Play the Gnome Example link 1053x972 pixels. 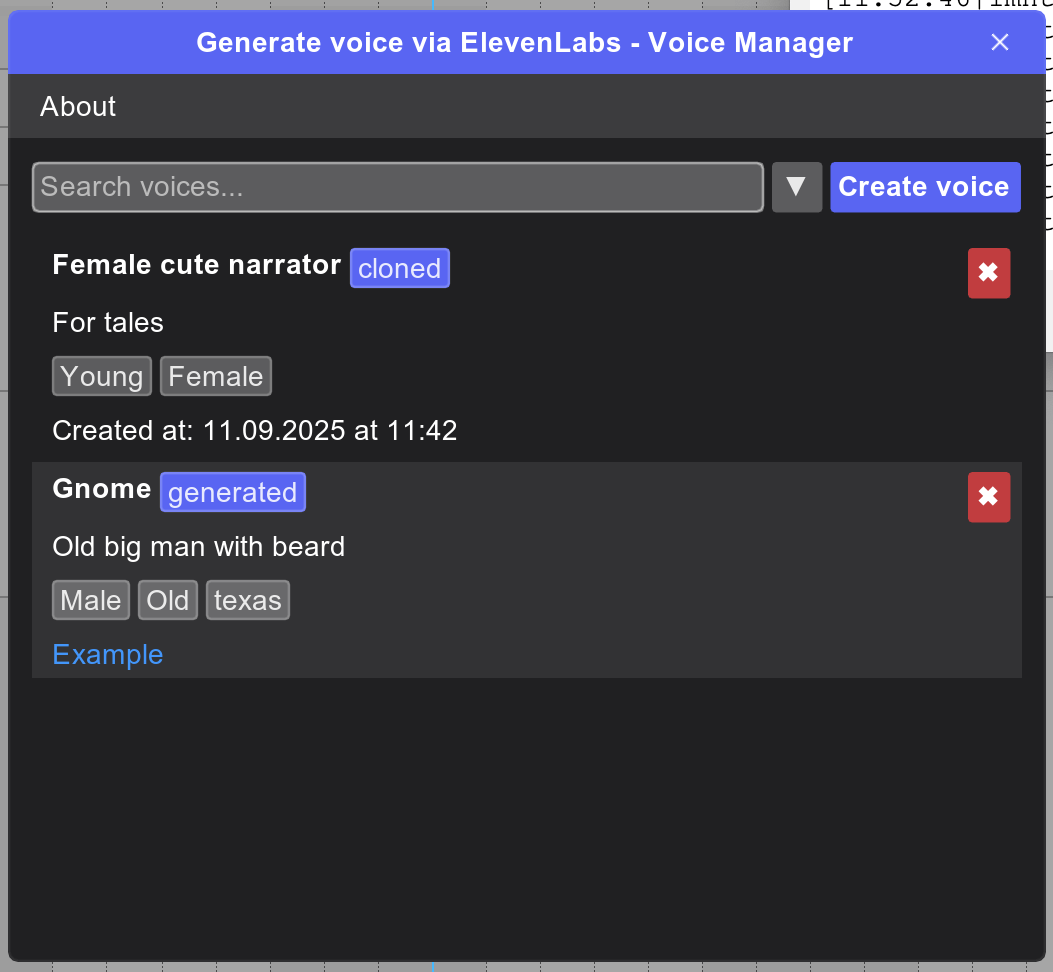pyautogui.click(x=107, y=654)
